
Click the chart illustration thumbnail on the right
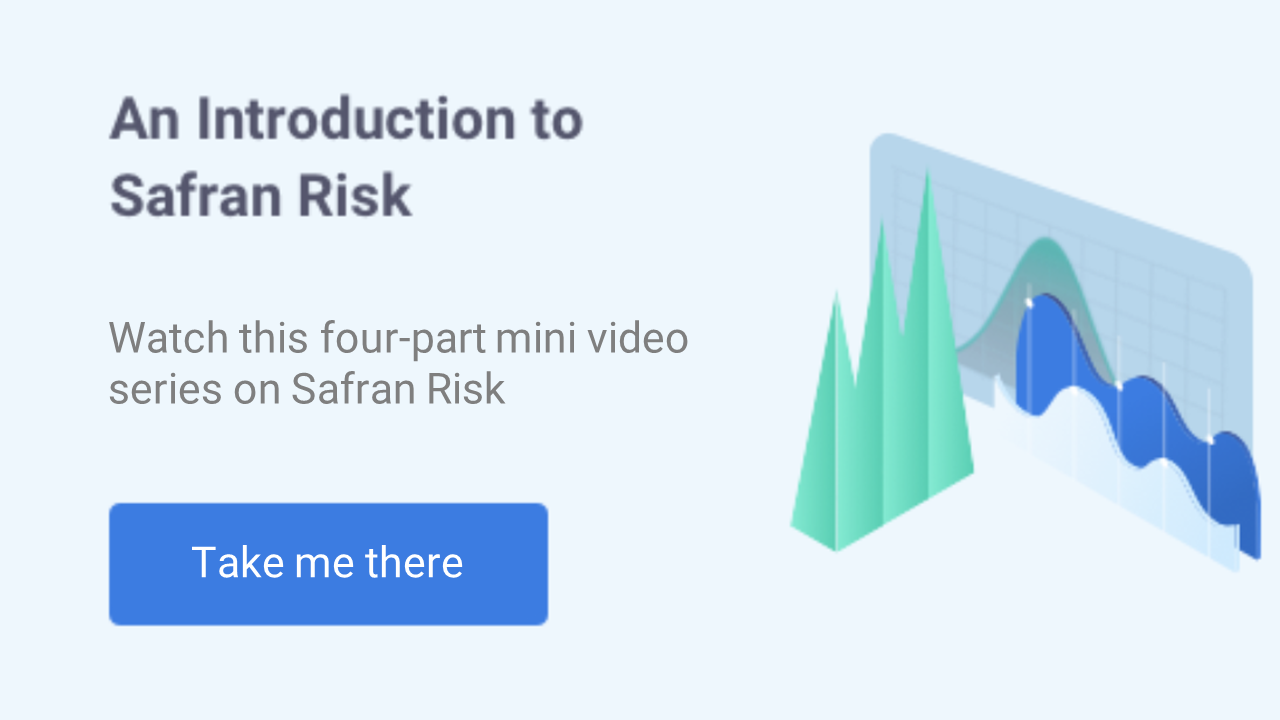tap(1020, 350)
